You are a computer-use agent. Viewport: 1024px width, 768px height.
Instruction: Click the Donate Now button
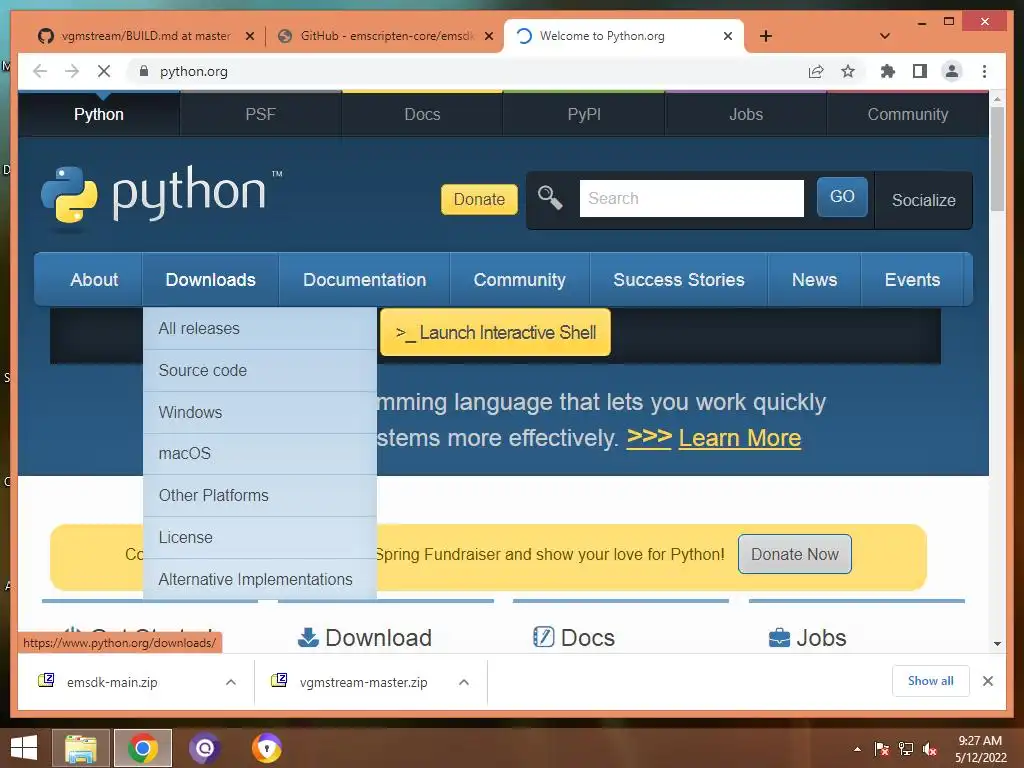(795, 554)
